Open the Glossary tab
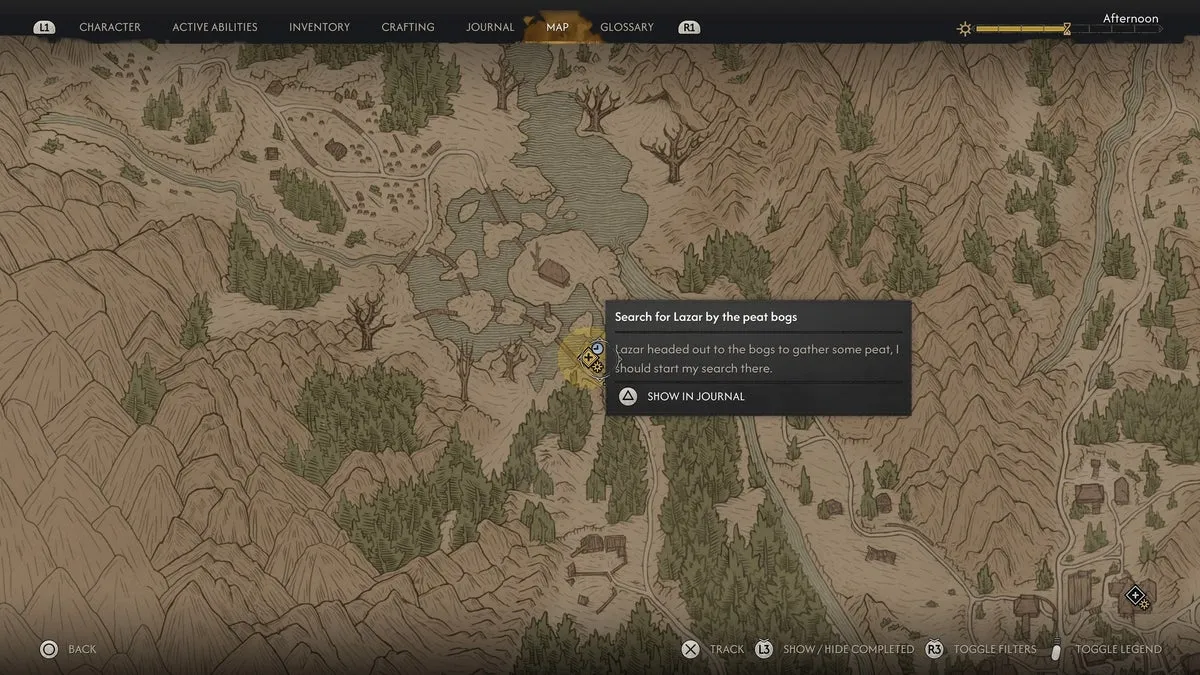 pyautogui.click(x=627, y=27)
